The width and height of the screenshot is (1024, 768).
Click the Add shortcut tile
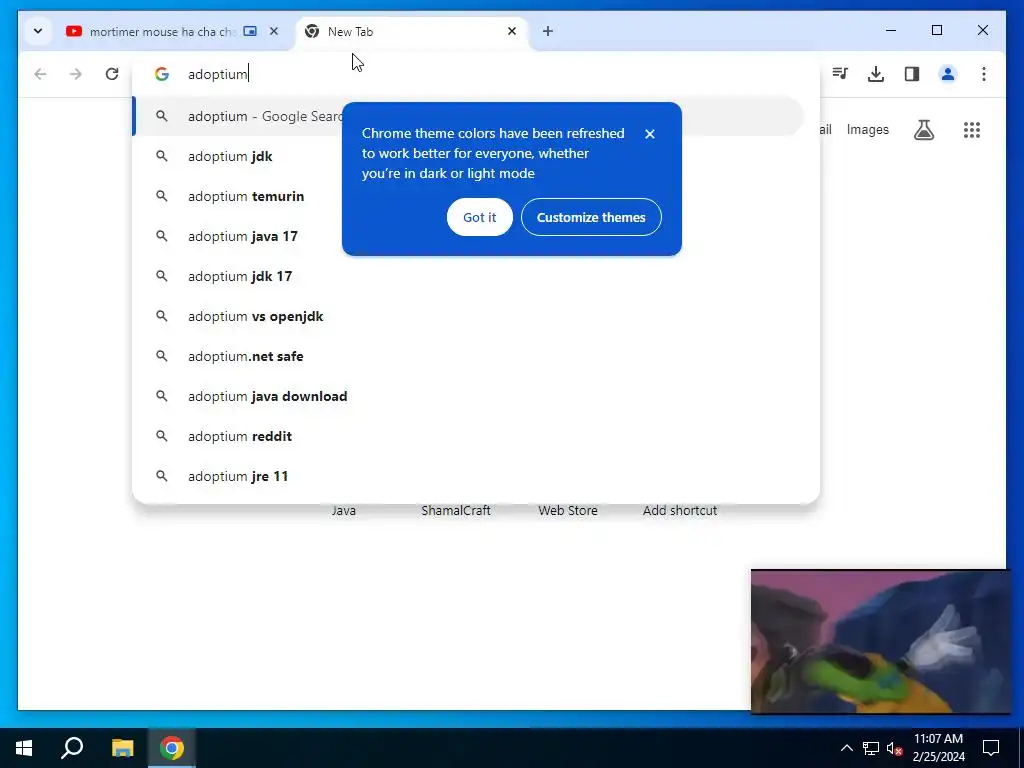[x=680, y=511]
